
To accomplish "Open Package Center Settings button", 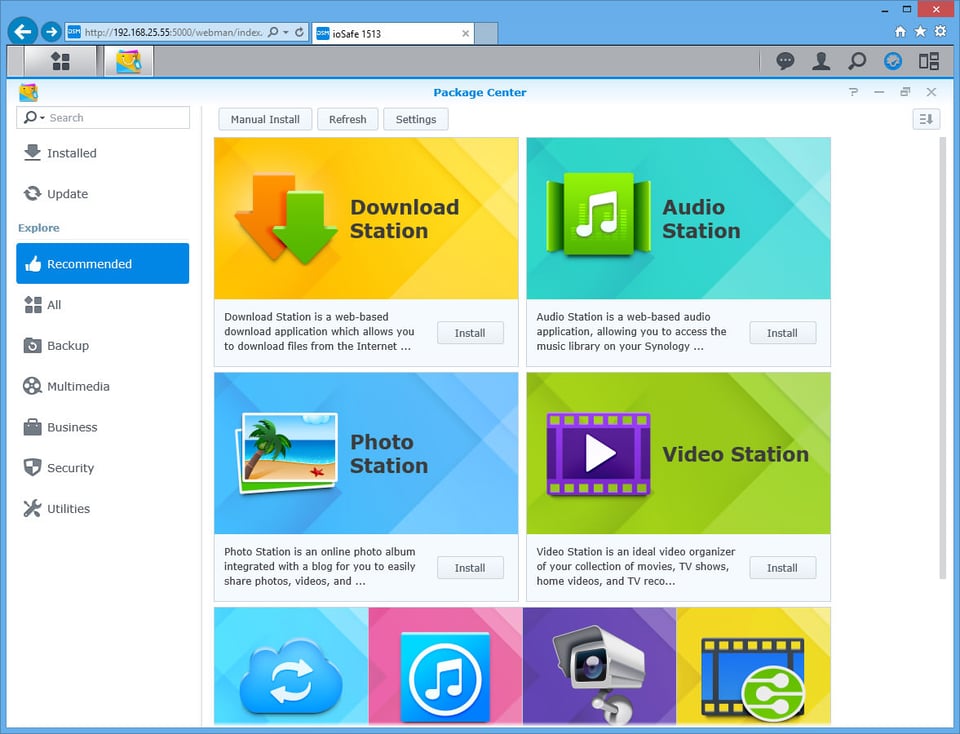I will tap(416, 119).
